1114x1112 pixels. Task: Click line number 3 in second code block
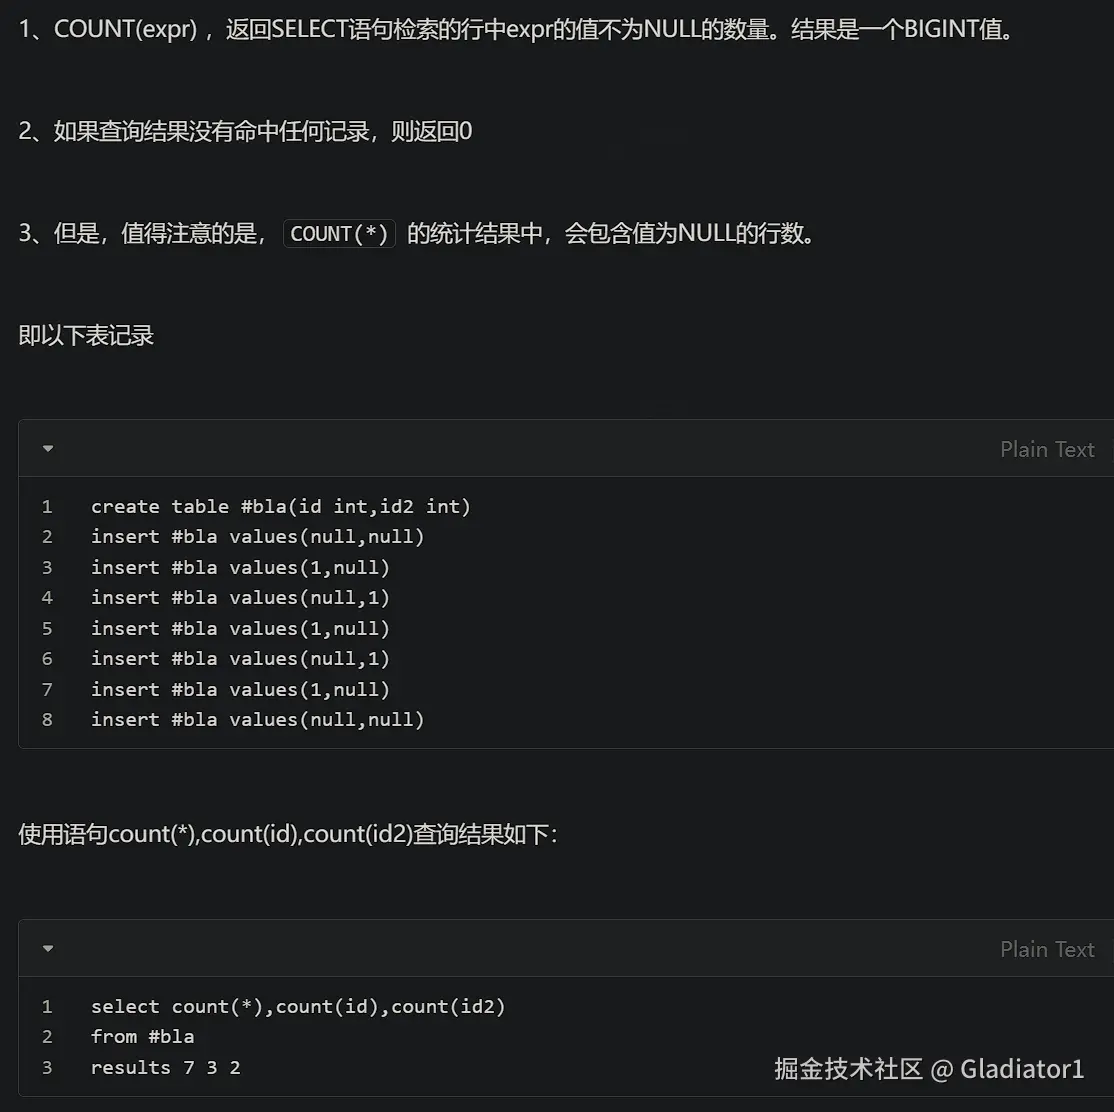(47, 1067)
